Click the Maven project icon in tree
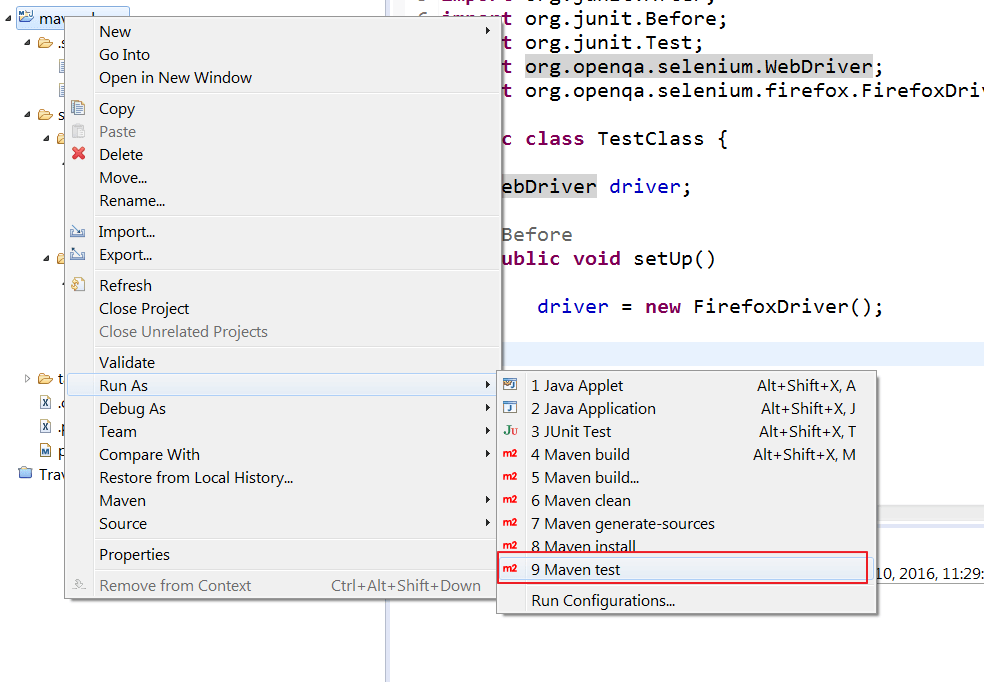This screenshot has width=984, height=682. point(26,16)
